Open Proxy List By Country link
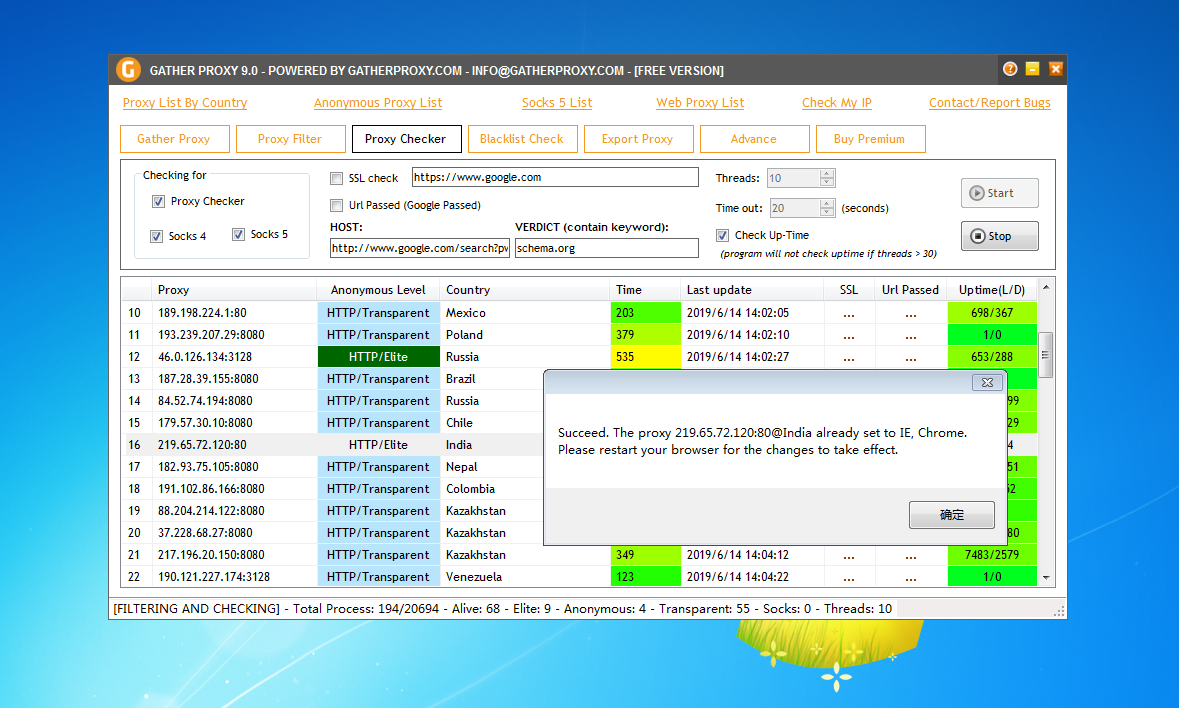The image size is (1179, 708). click(x=185, y=103)
